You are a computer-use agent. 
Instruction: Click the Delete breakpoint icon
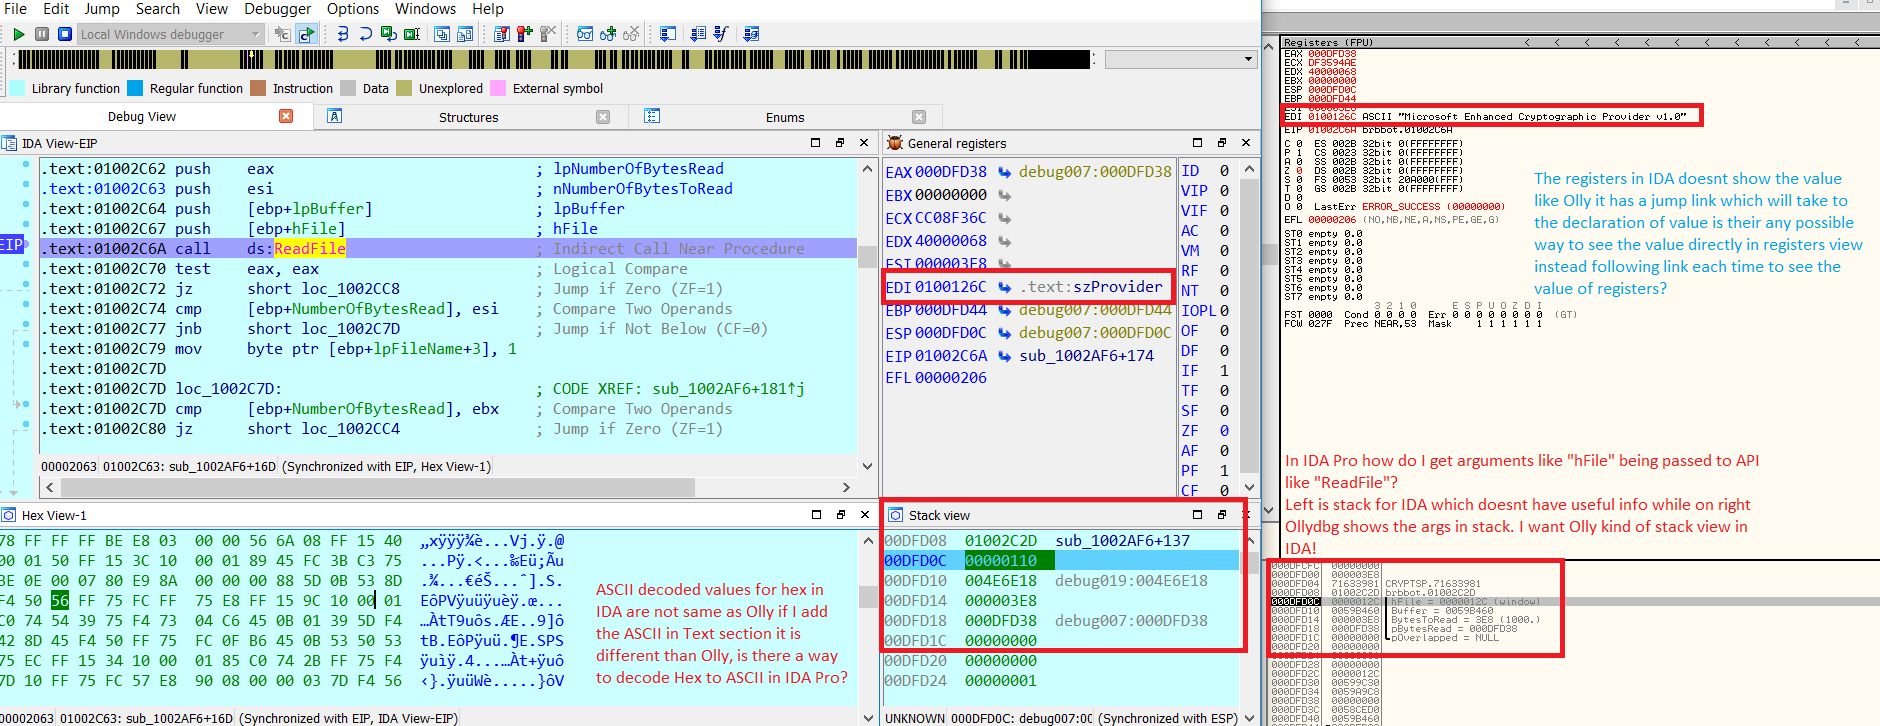548,34
